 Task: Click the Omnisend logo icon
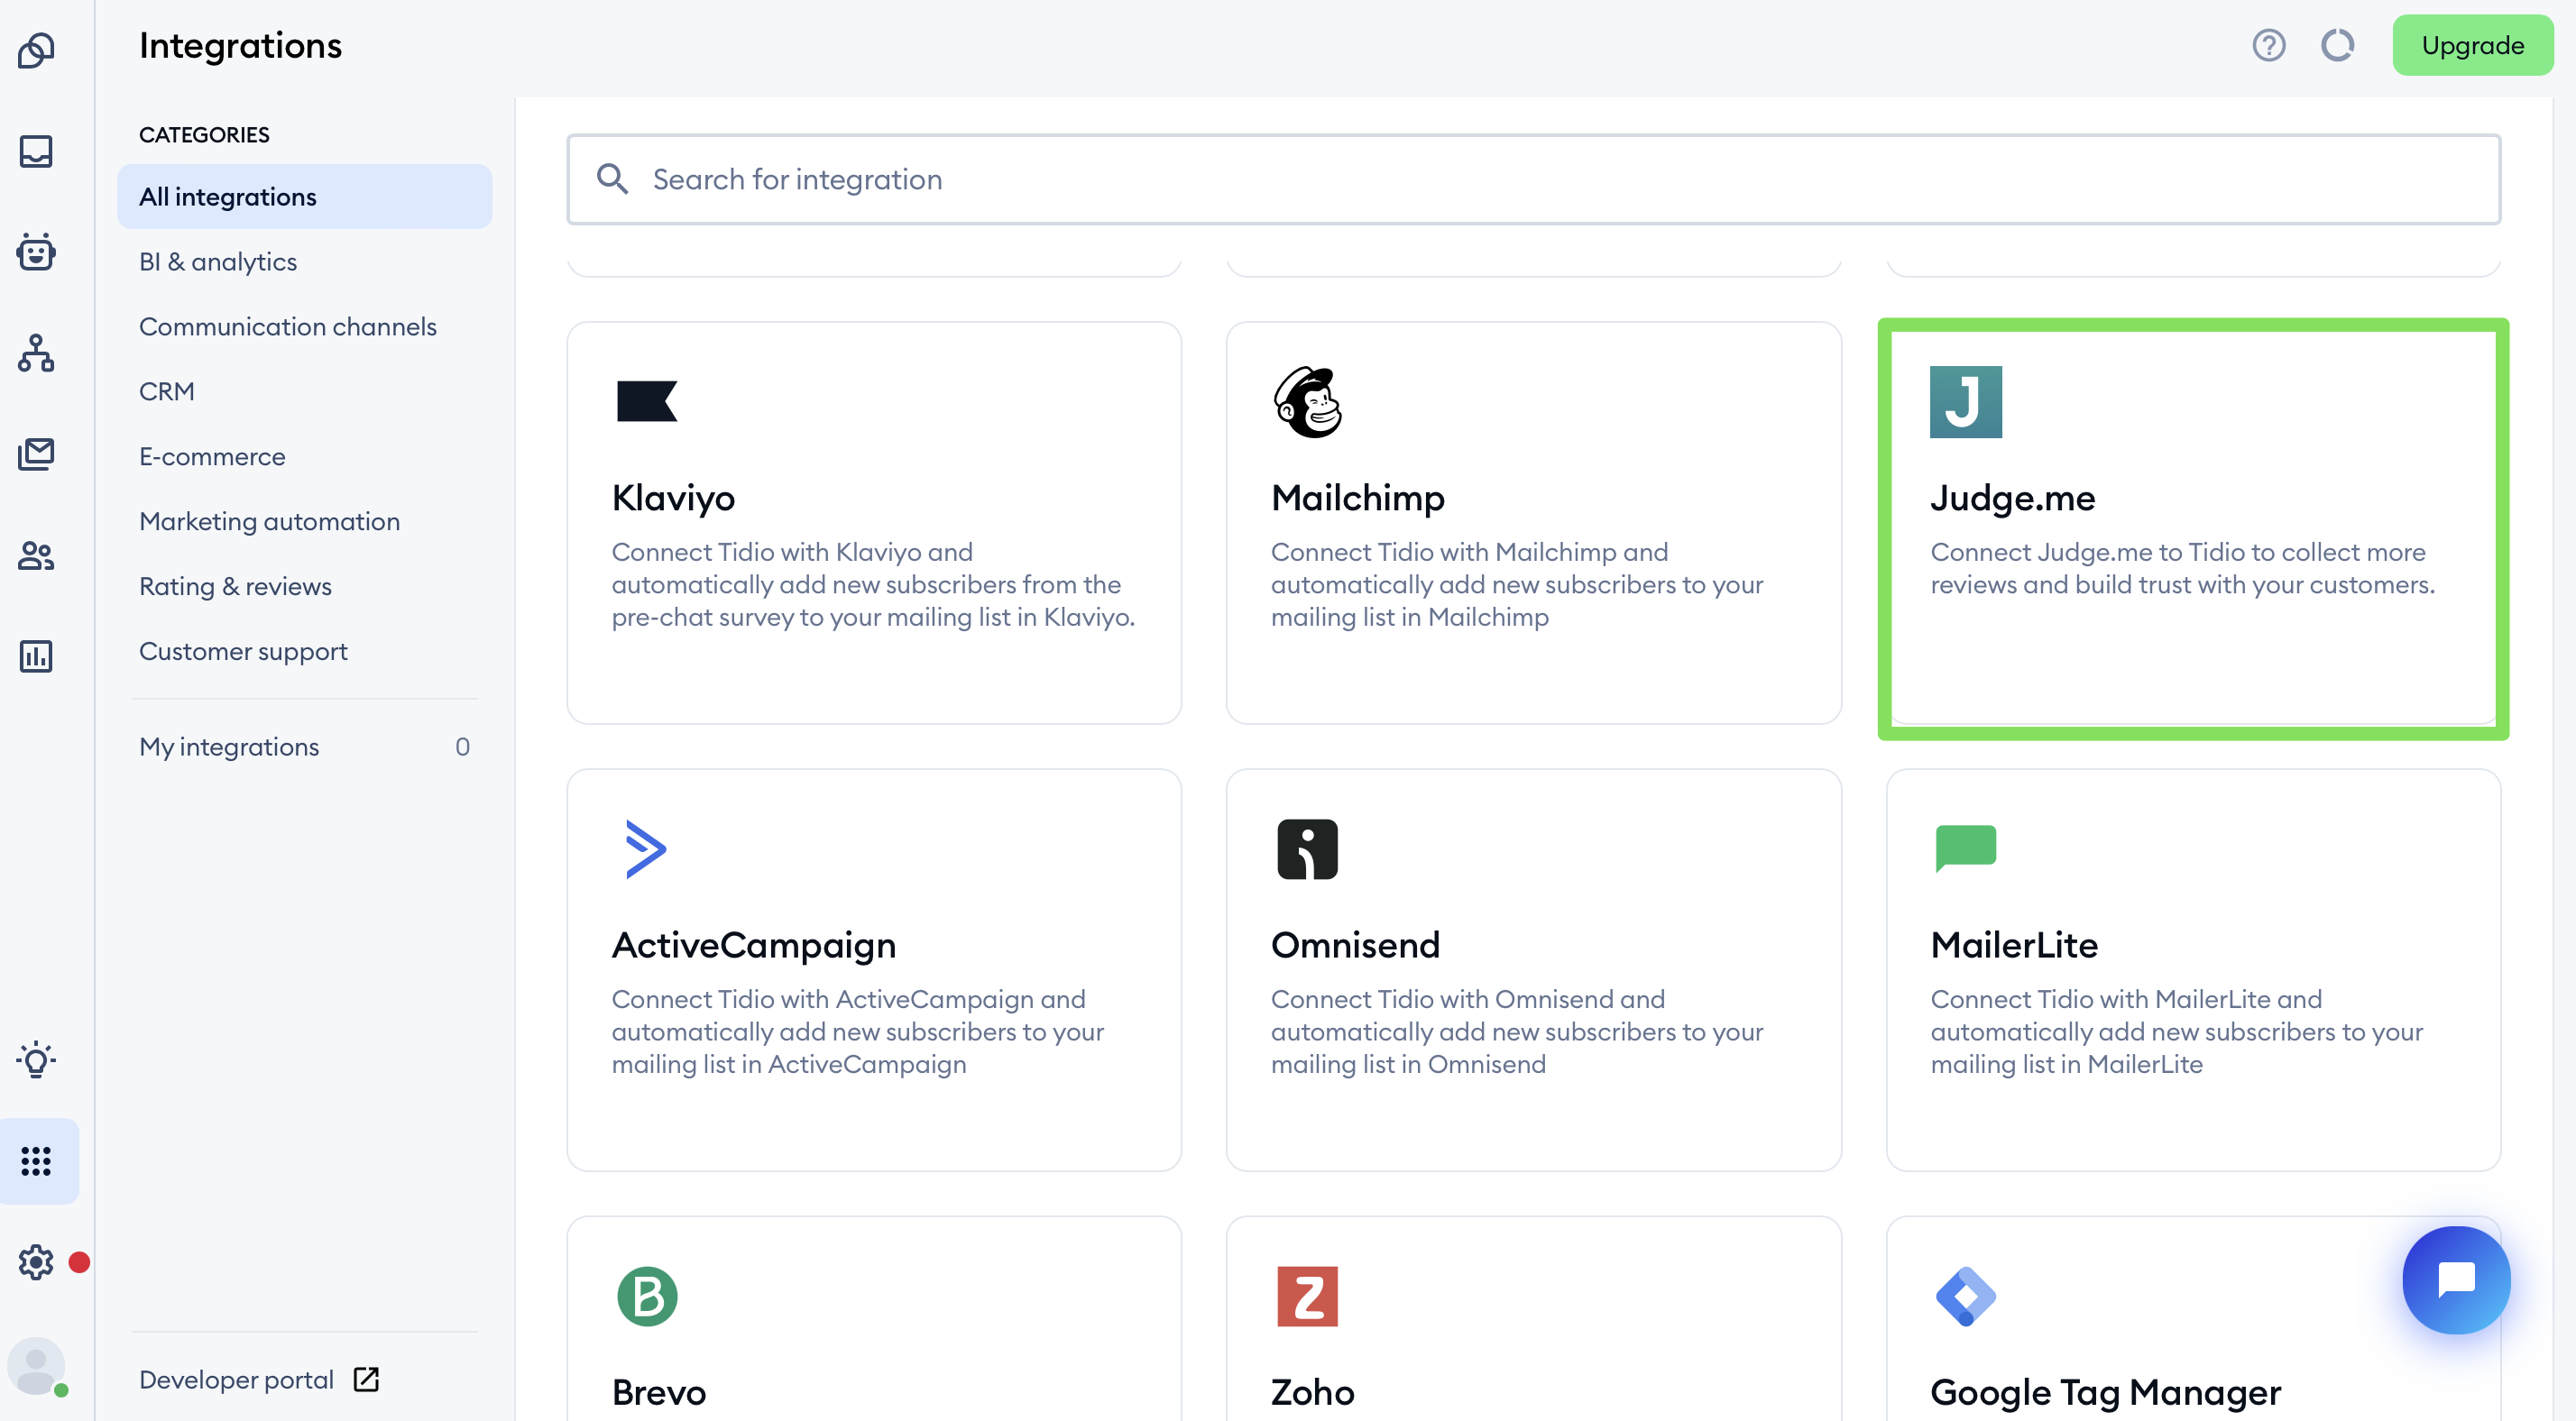[x=1307, y=849]
